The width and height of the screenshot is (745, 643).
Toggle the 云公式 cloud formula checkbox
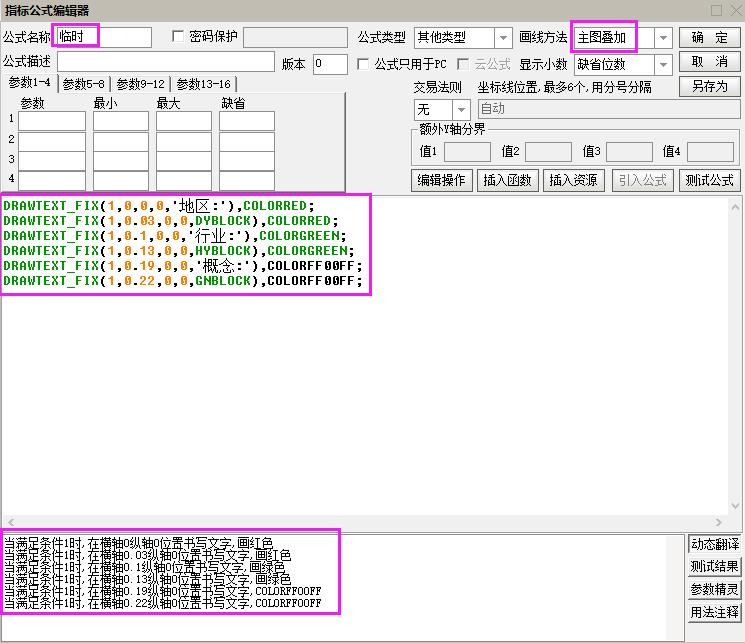point(463,64)
